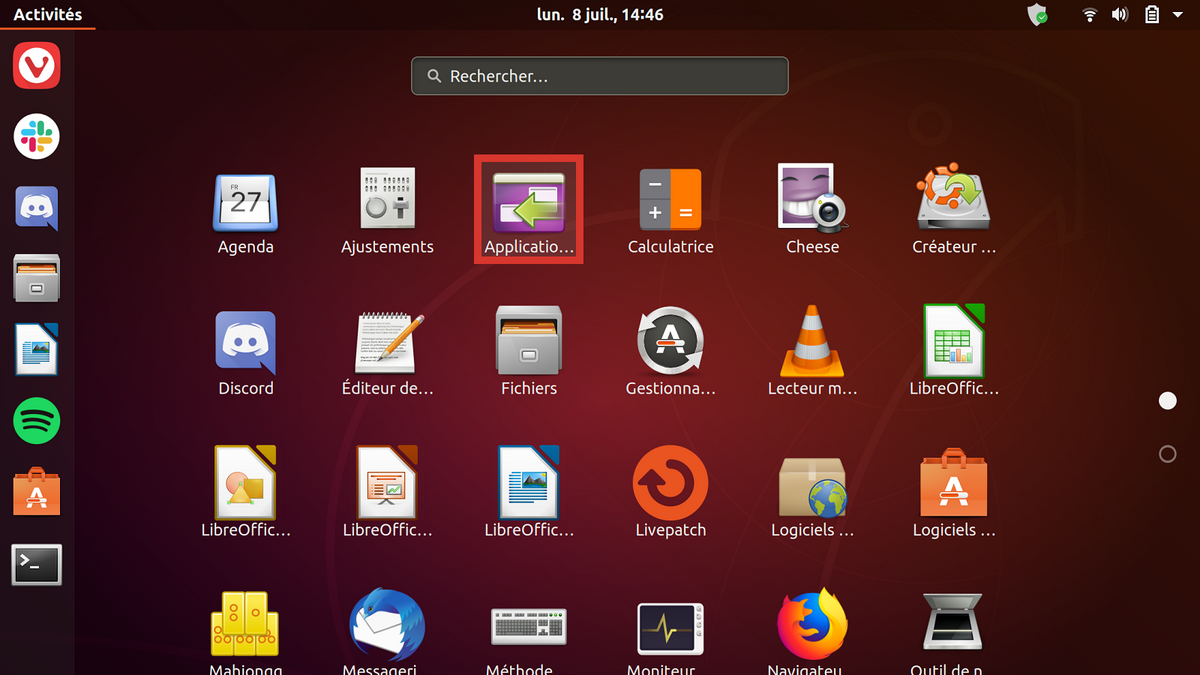The height and width of the screenshot is (675, 1200).
Task: Open Discord from the dock
Action: pyautogui.click(x=37, y=208)
